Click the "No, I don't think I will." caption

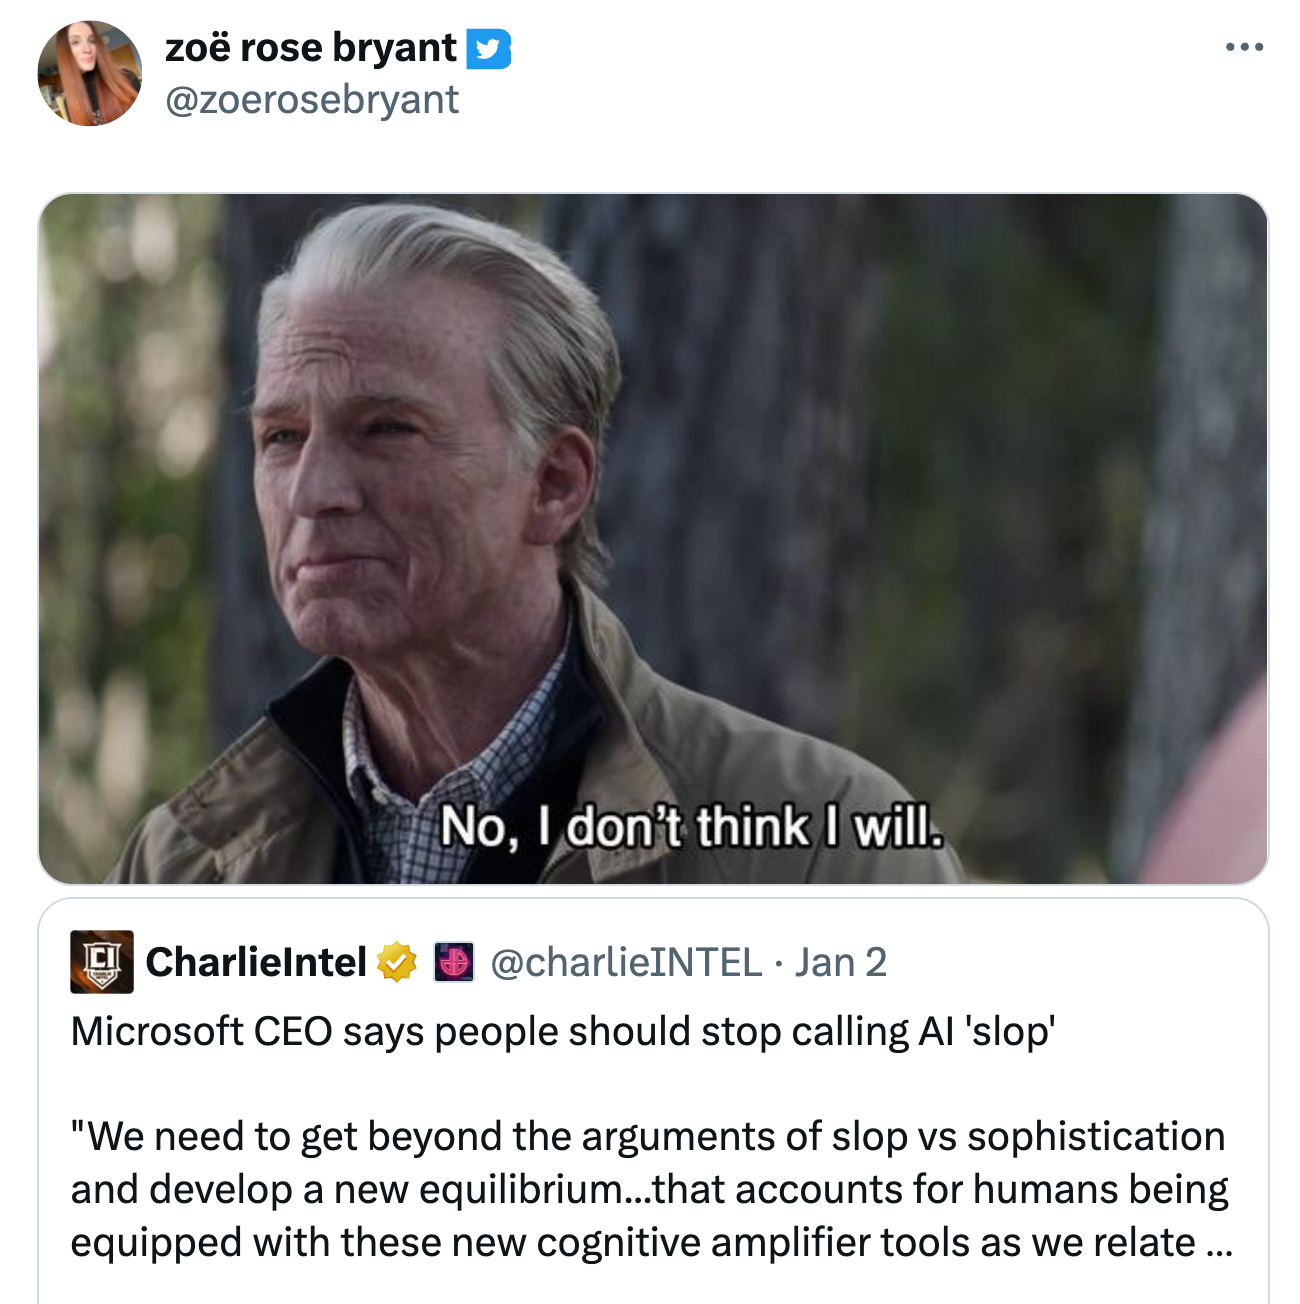(x=691, y=827)
